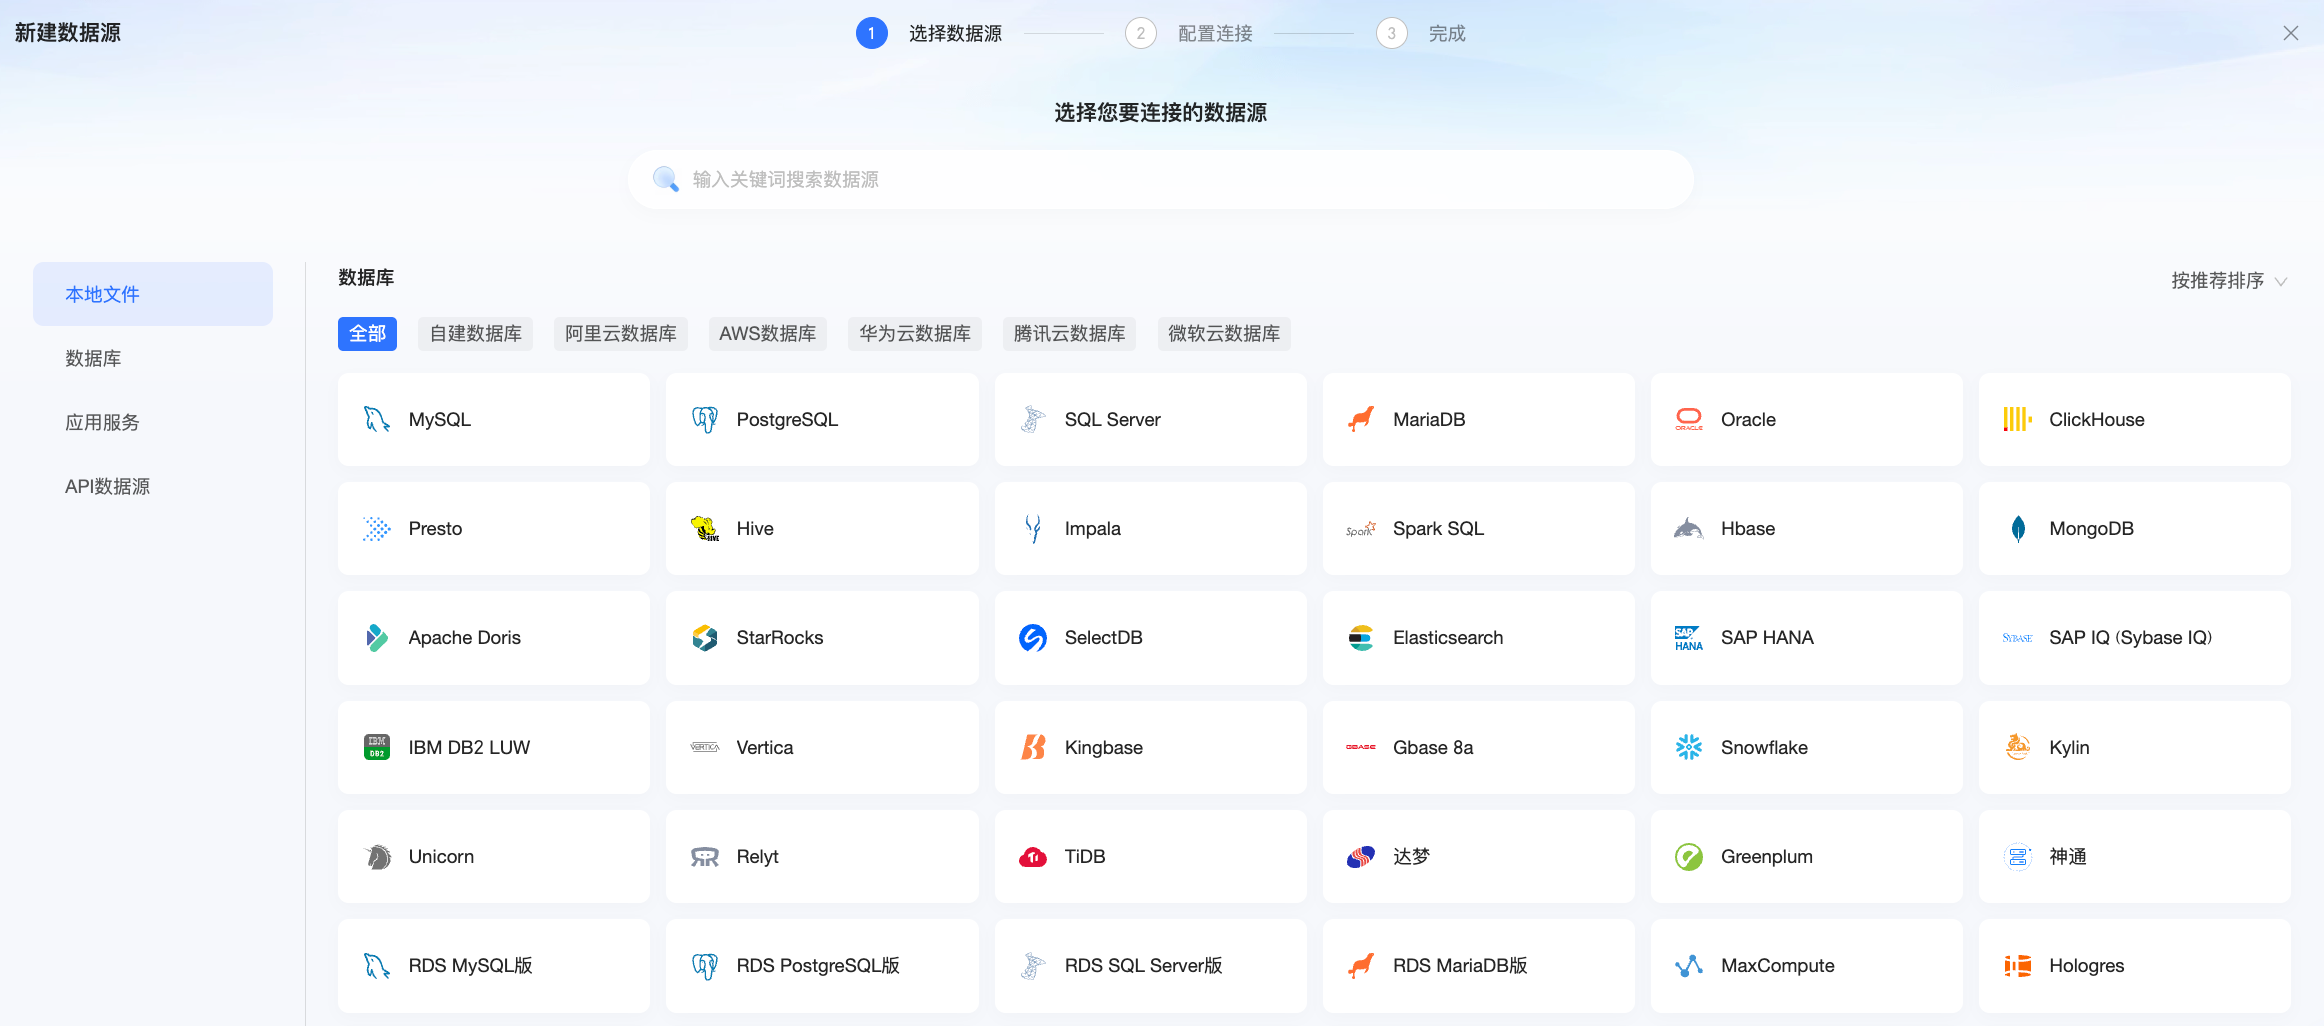Click the MongoDB leaf icon

point(2017,529)
